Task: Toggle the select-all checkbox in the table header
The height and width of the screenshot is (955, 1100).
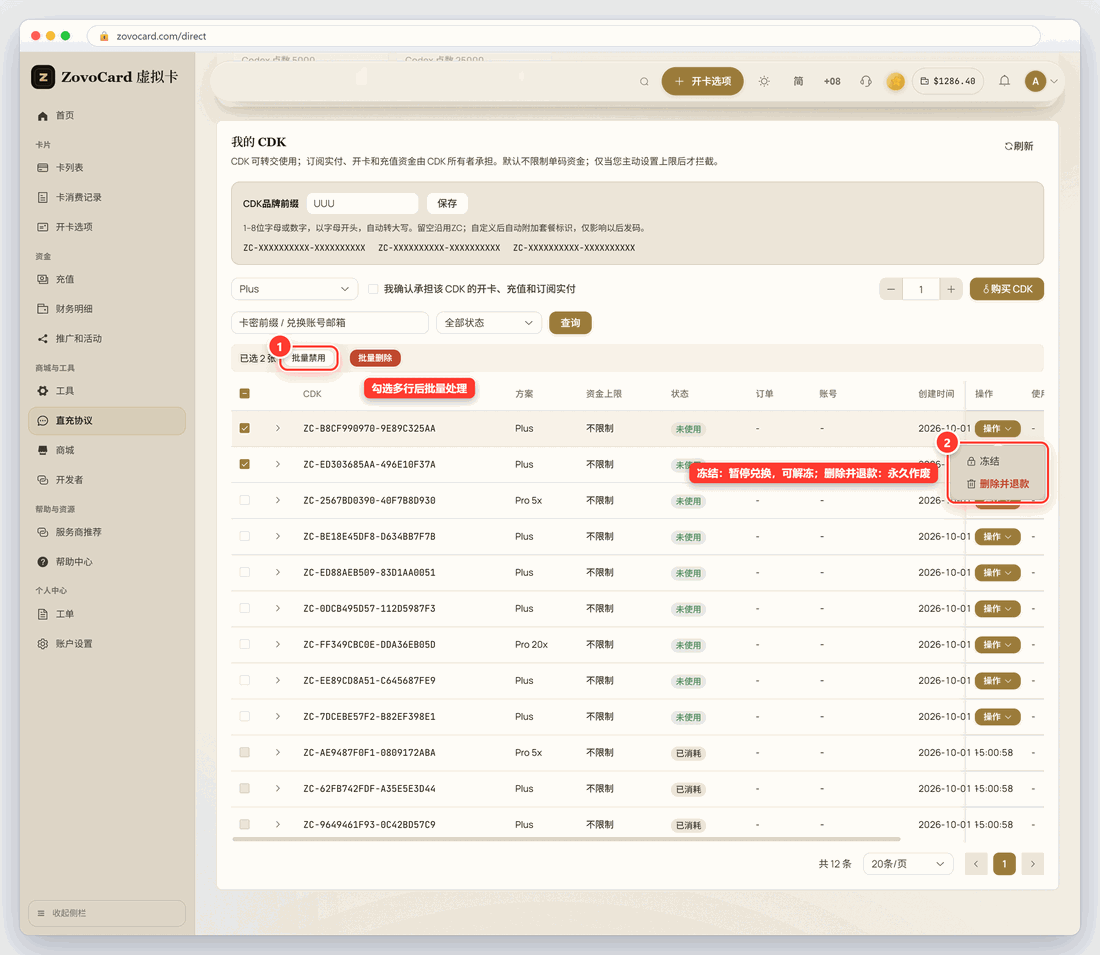Action: 245,394
